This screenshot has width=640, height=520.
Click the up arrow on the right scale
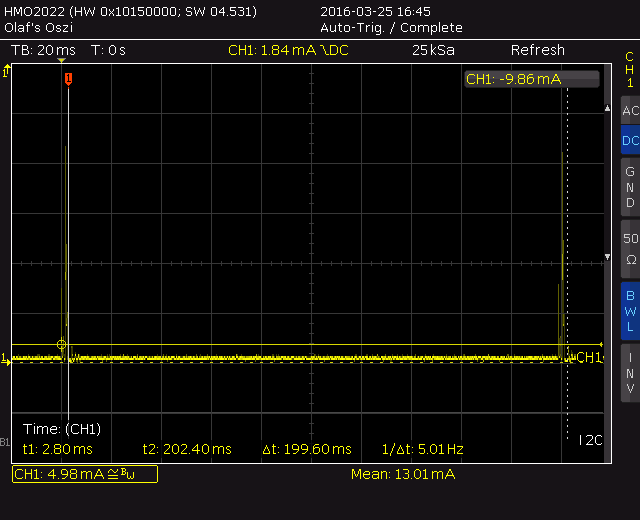point(607,108)
